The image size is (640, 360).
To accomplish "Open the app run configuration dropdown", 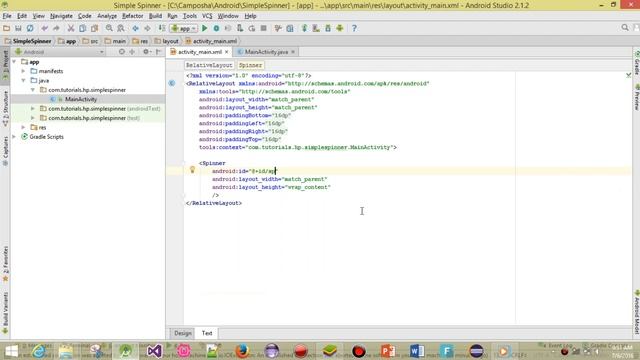I will click(184, 28).
